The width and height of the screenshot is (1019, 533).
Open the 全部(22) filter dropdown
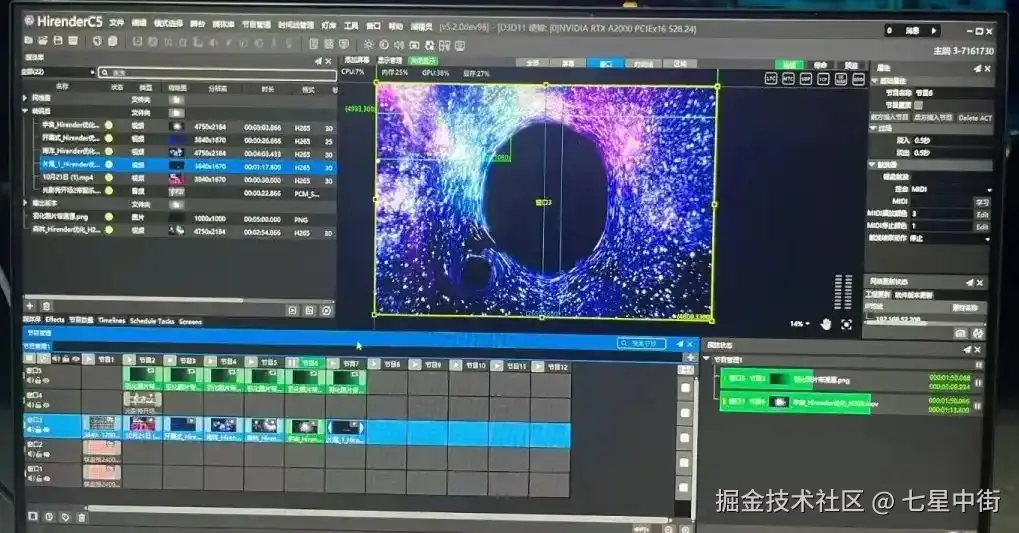click(x=58, y=72)
